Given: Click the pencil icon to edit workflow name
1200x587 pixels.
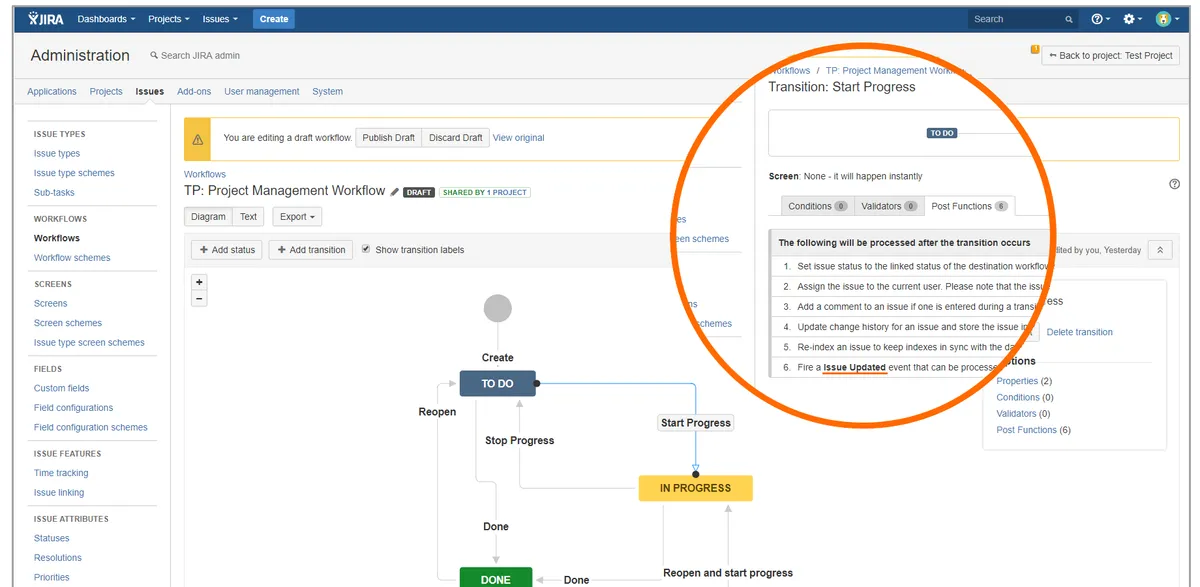Looking at the screenshot, I should 394,192.
